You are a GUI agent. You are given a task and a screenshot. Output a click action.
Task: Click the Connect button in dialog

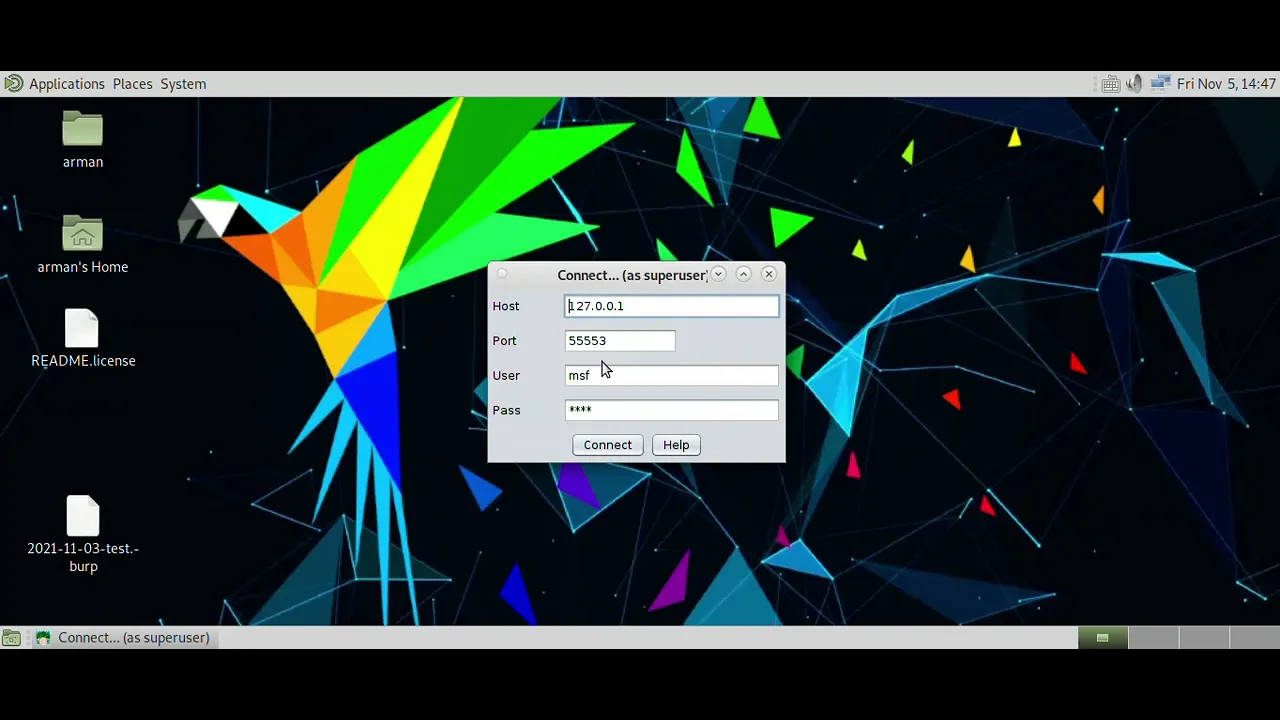[608, 445]
